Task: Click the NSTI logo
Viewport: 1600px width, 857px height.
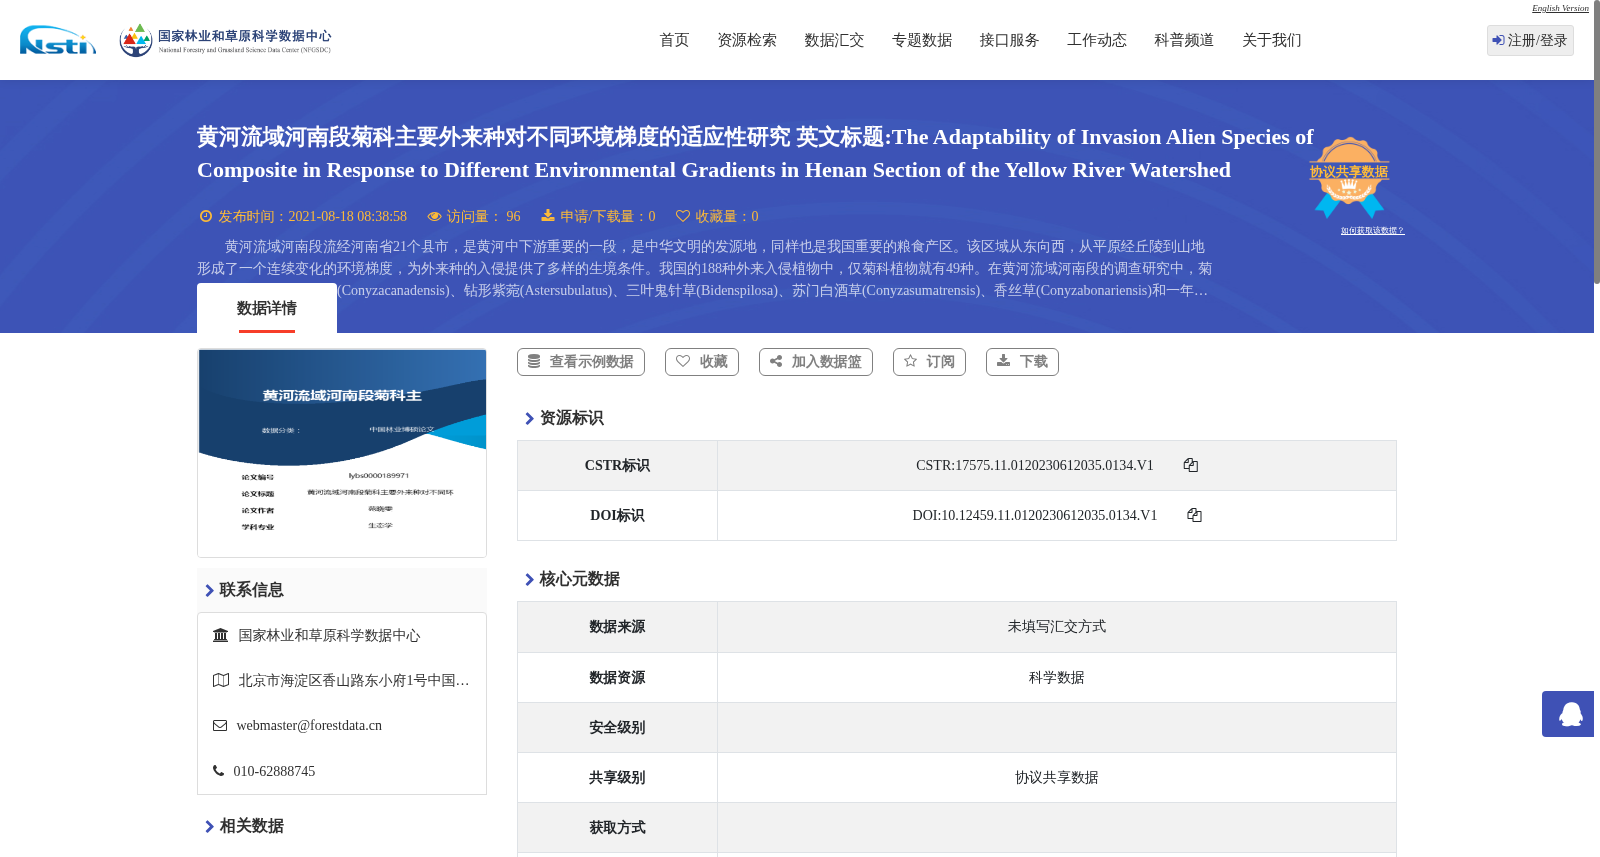Action: 58,40
